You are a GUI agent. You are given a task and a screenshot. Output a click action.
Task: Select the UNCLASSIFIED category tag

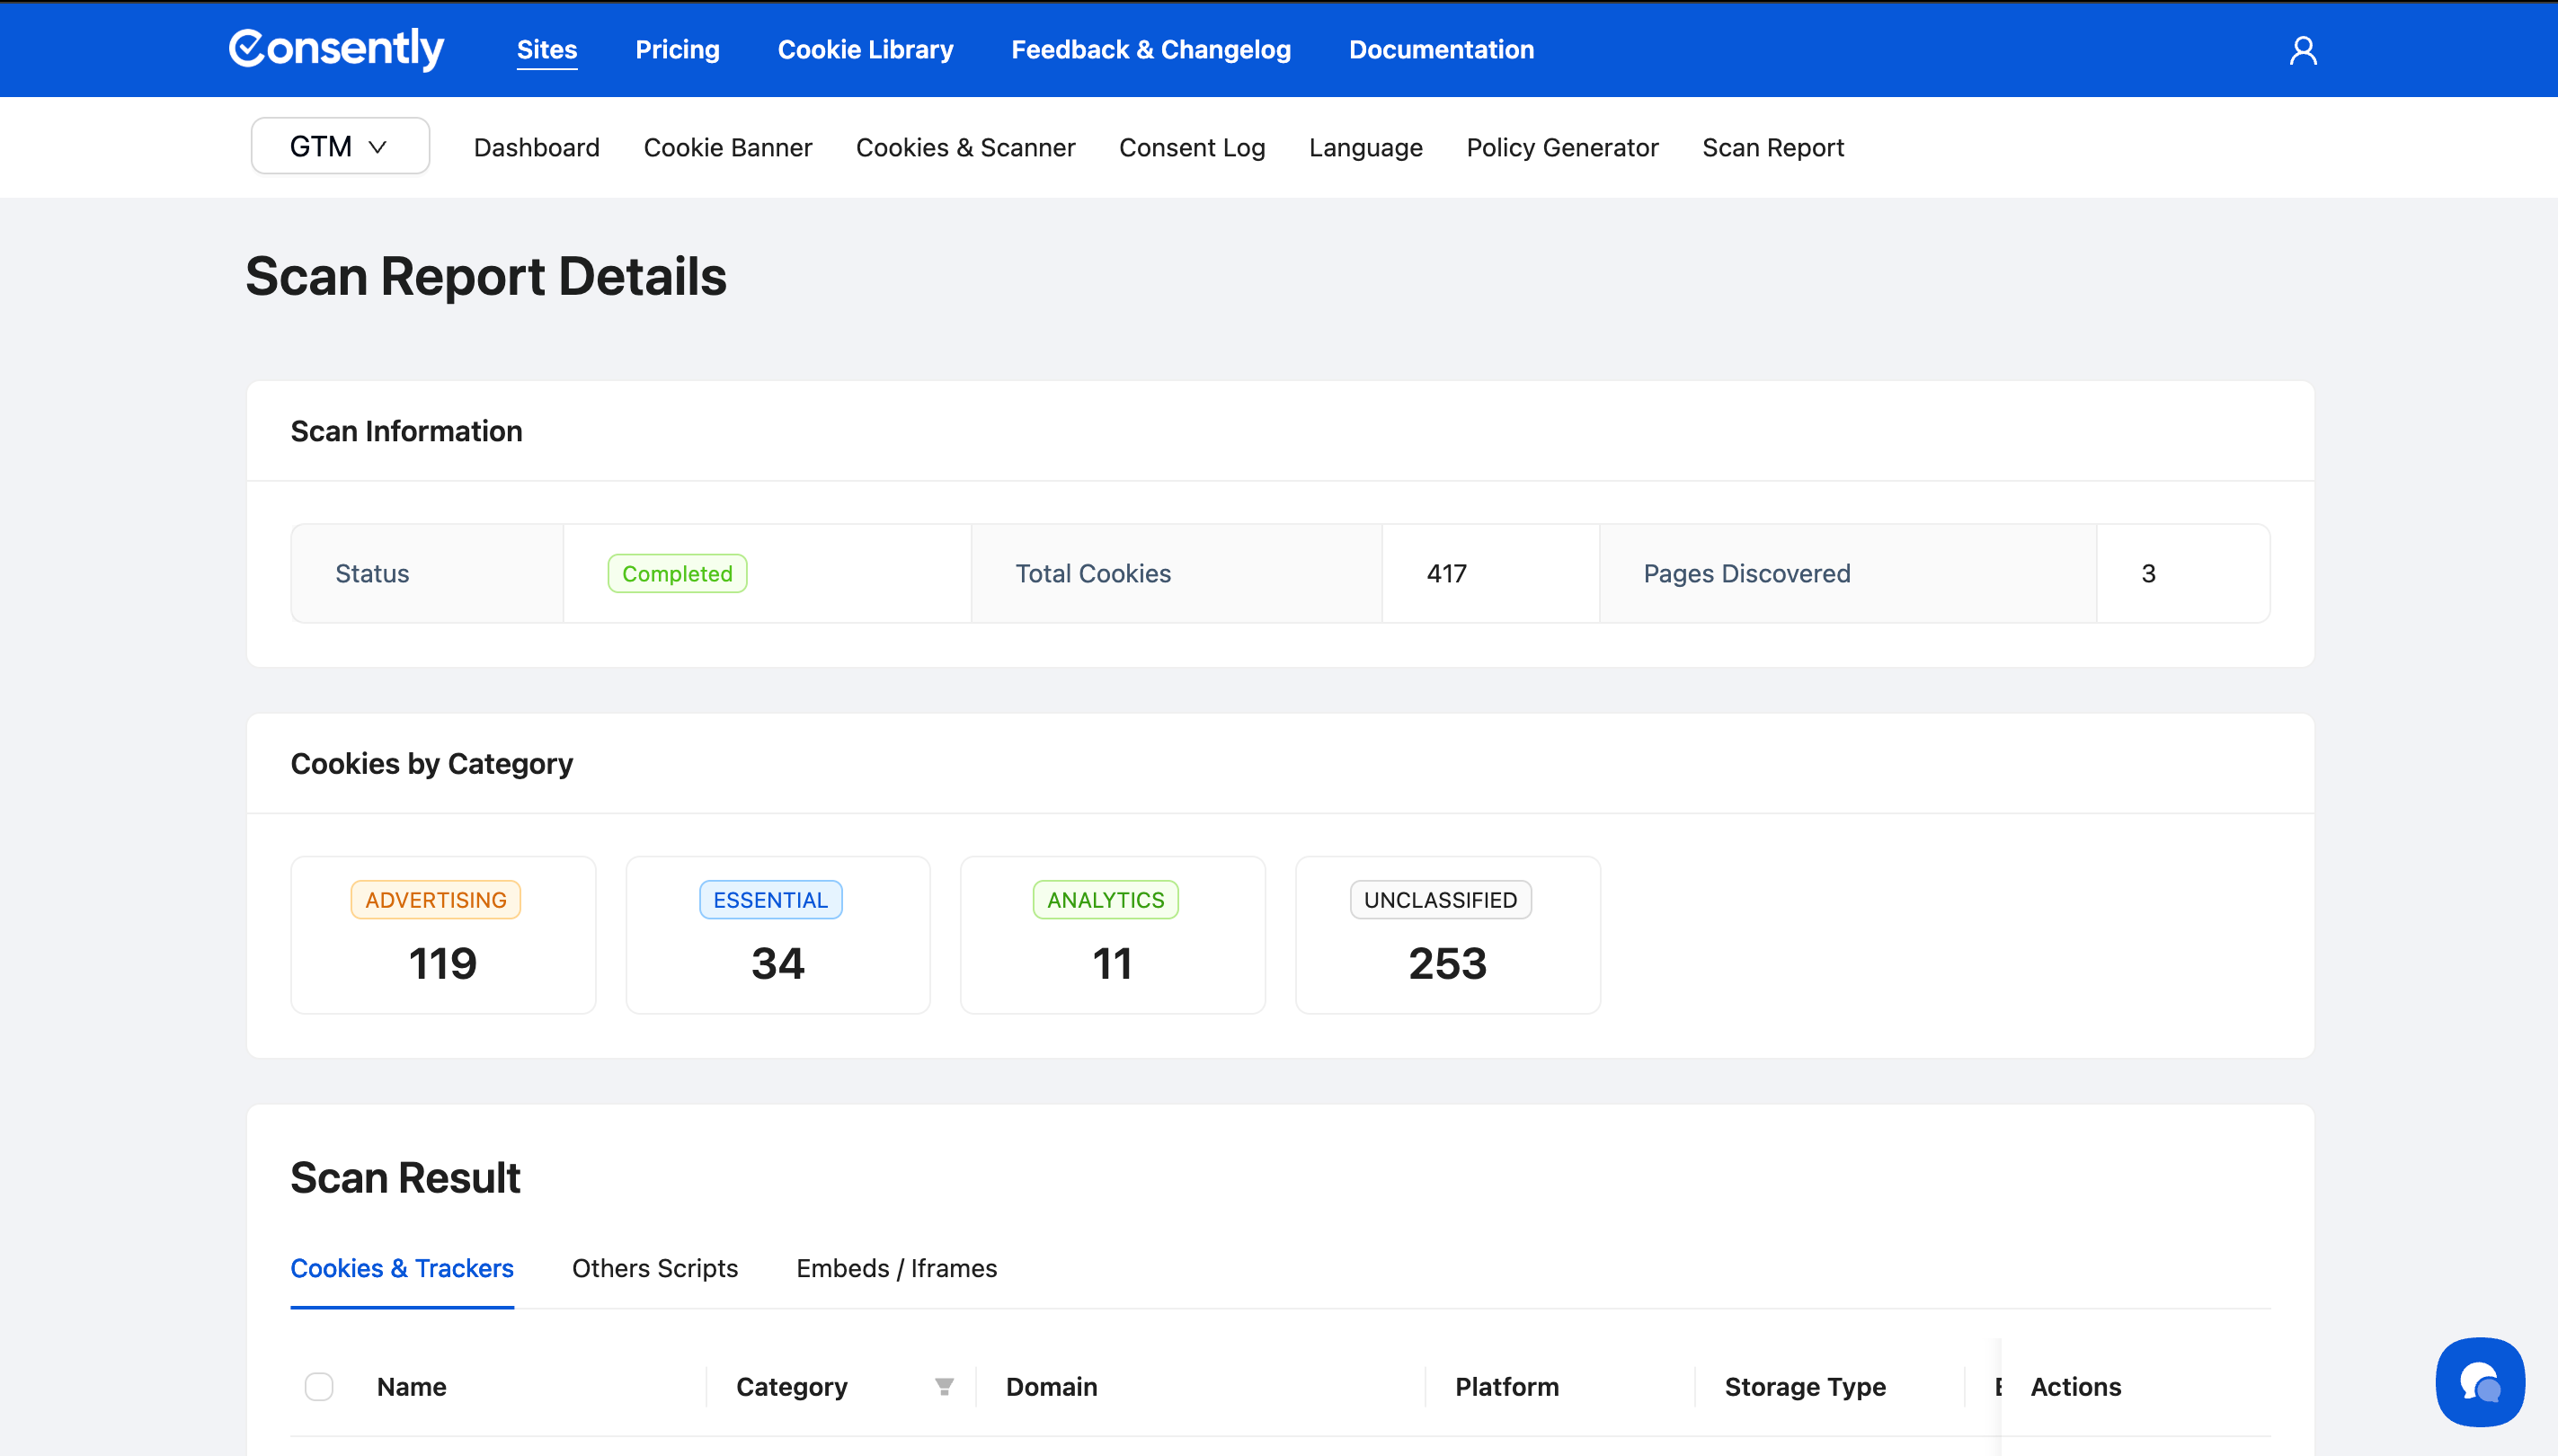click(x=1439, y=899)
